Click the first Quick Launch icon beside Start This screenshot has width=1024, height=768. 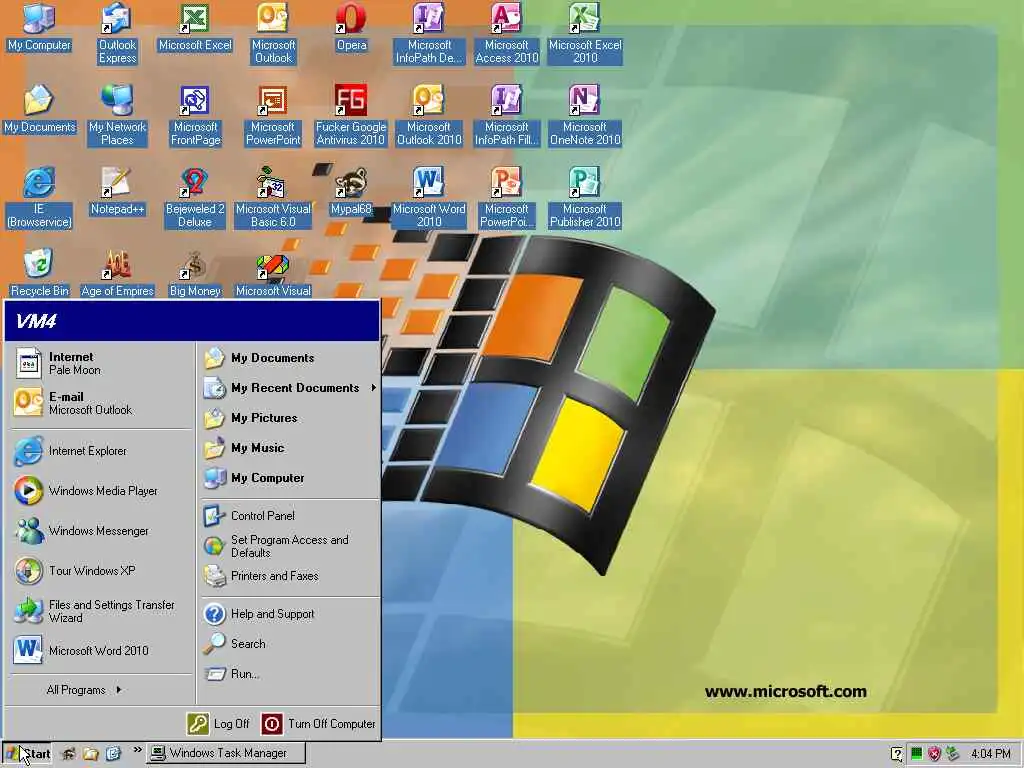click(x=69, y=754)
